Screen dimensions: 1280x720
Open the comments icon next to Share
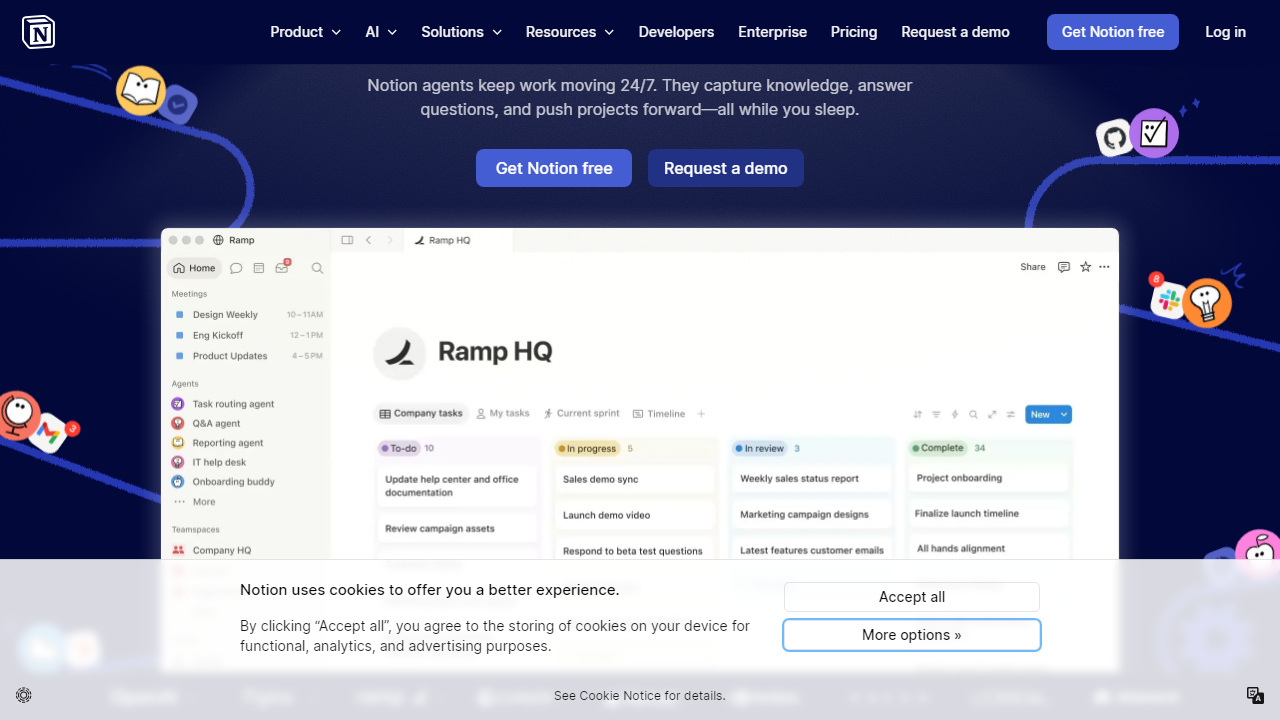point(1064,267)
